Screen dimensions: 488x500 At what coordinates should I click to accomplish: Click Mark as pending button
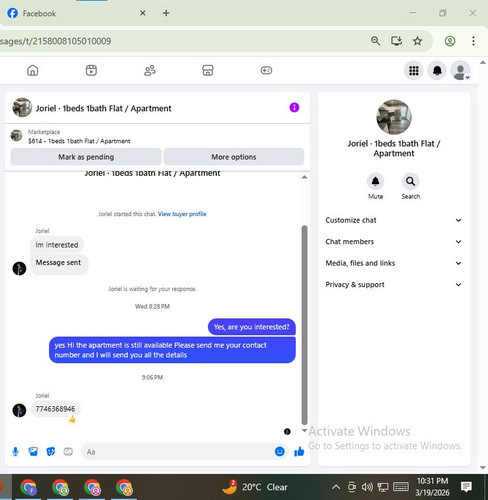[86, 157]
